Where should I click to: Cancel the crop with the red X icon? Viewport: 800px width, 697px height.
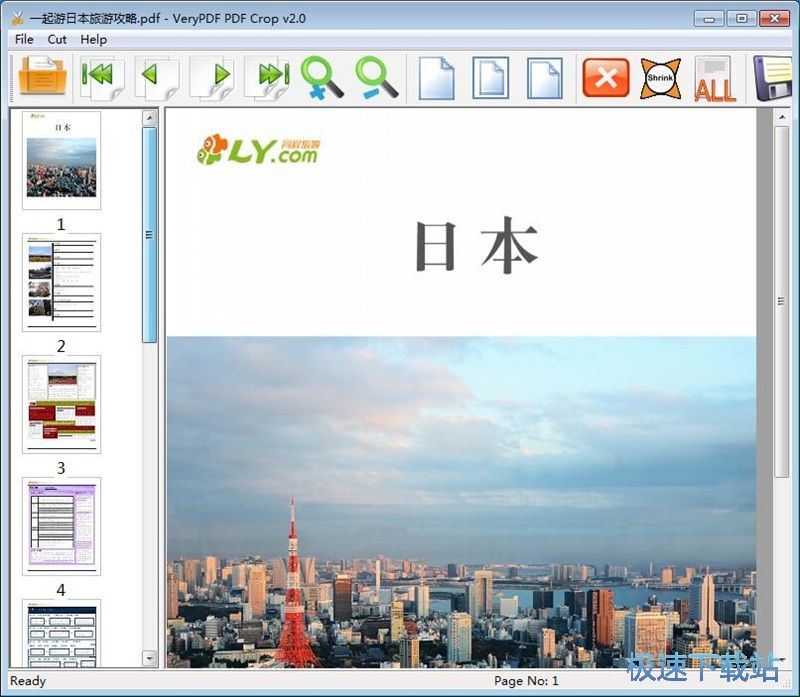(x=604, y=77)
